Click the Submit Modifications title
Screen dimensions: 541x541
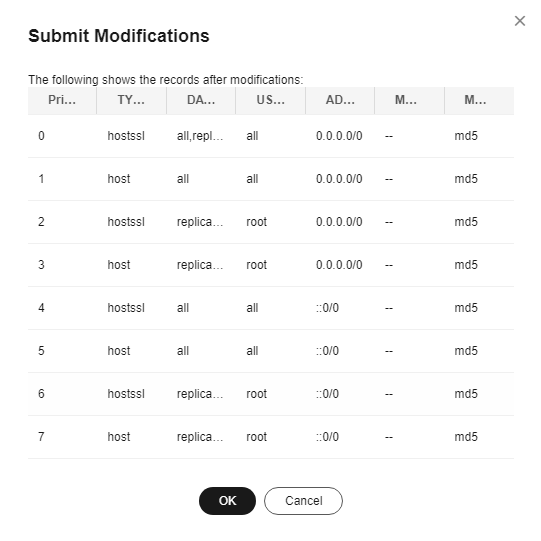click(x=119, y=36)
